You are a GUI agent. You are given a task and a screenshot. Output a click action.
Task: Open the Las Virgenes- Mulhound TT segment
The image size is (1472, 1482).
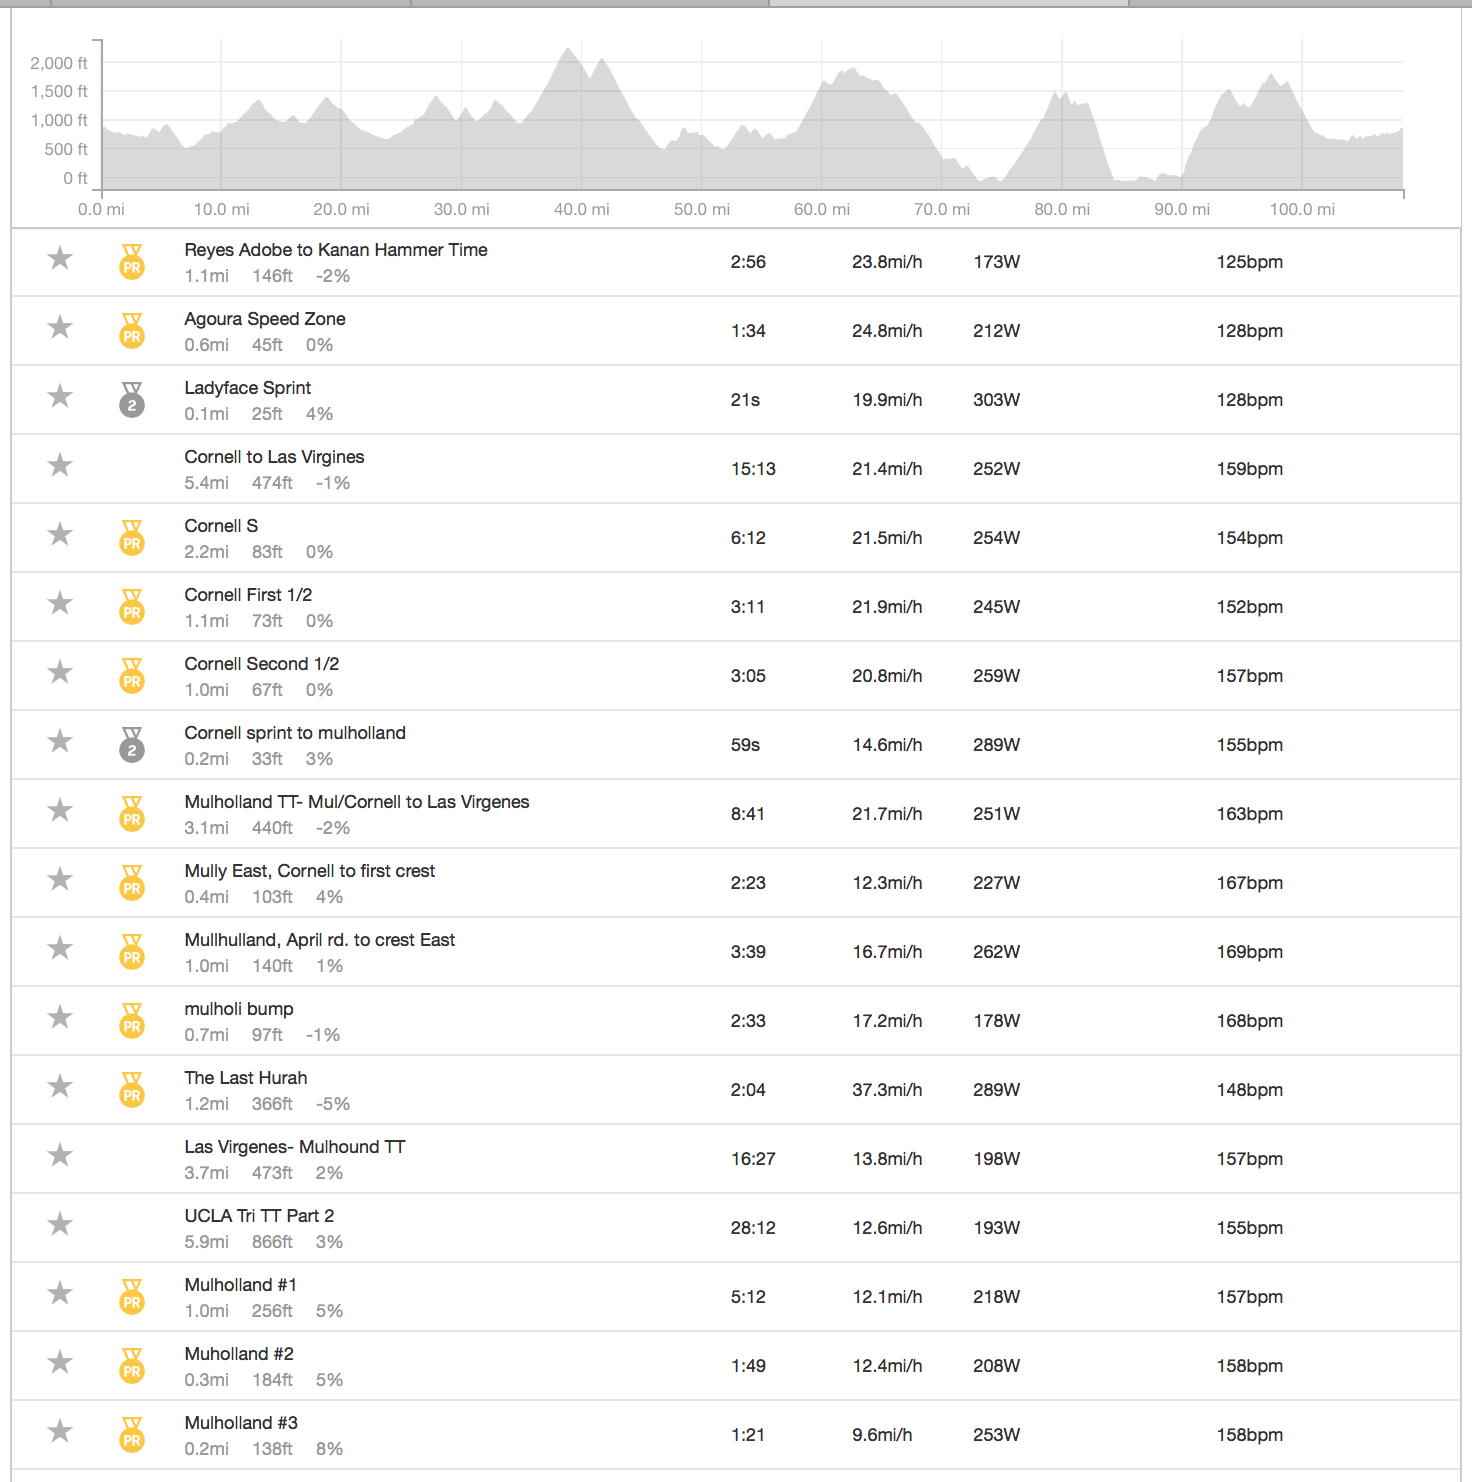click(294, 1147)
